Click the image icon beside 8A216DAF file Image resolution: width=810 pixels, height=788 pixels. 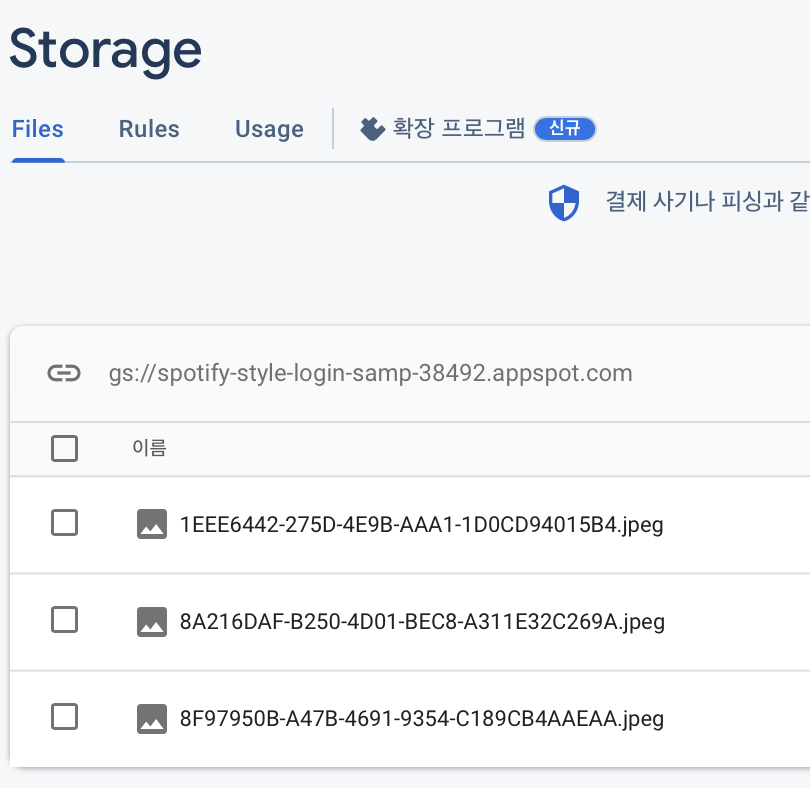pos(151,621)
